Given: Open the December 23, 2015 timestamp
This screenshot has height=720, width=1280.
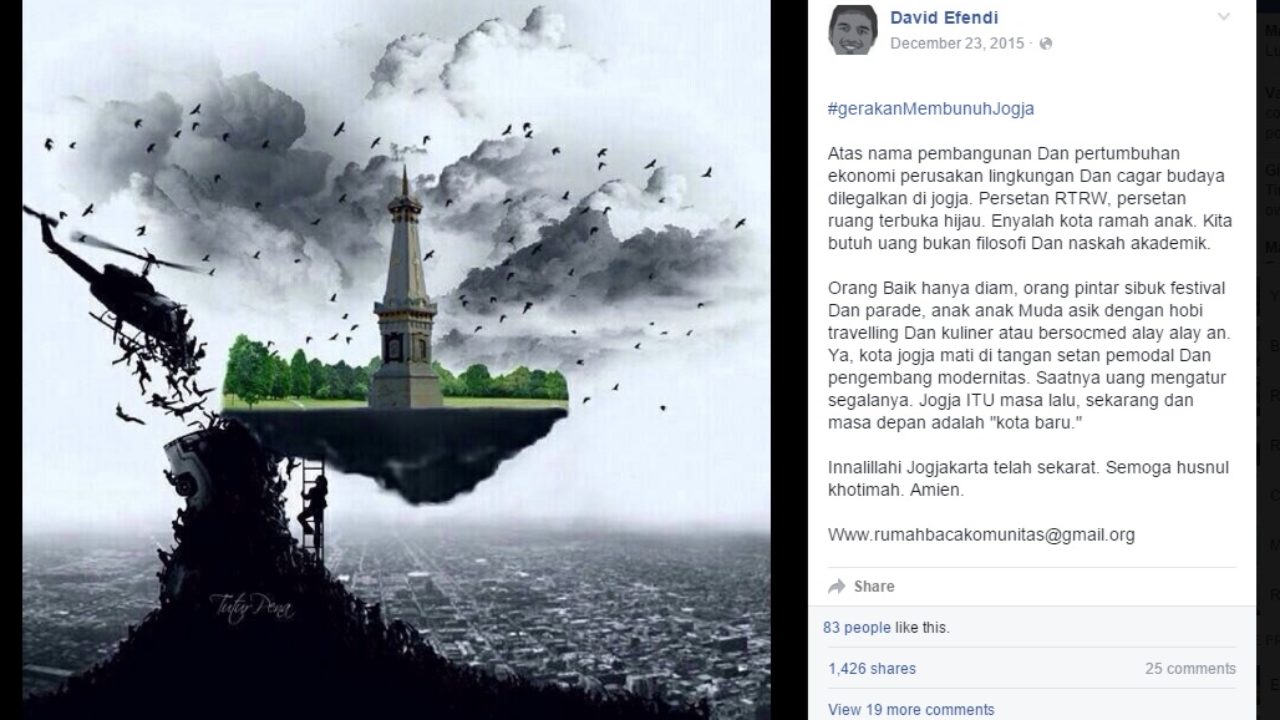Looking at the screenshot, I should click(x=957, y=44).
